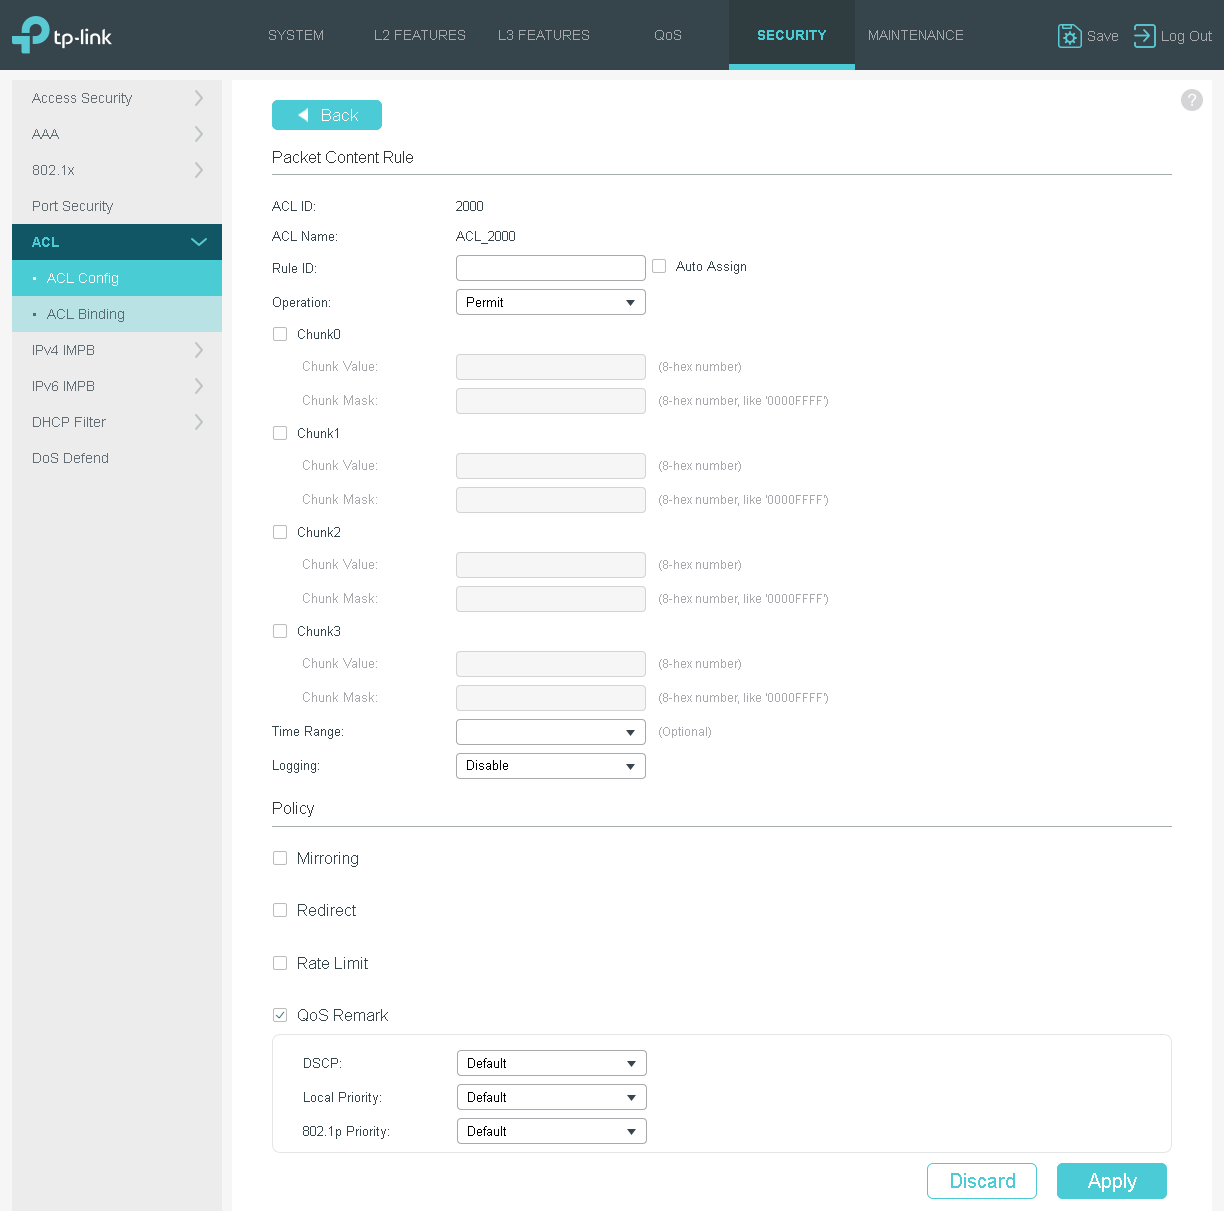
Task: Select the SECURITY tab
Action: pyautogui.click(x=792, y=35)
